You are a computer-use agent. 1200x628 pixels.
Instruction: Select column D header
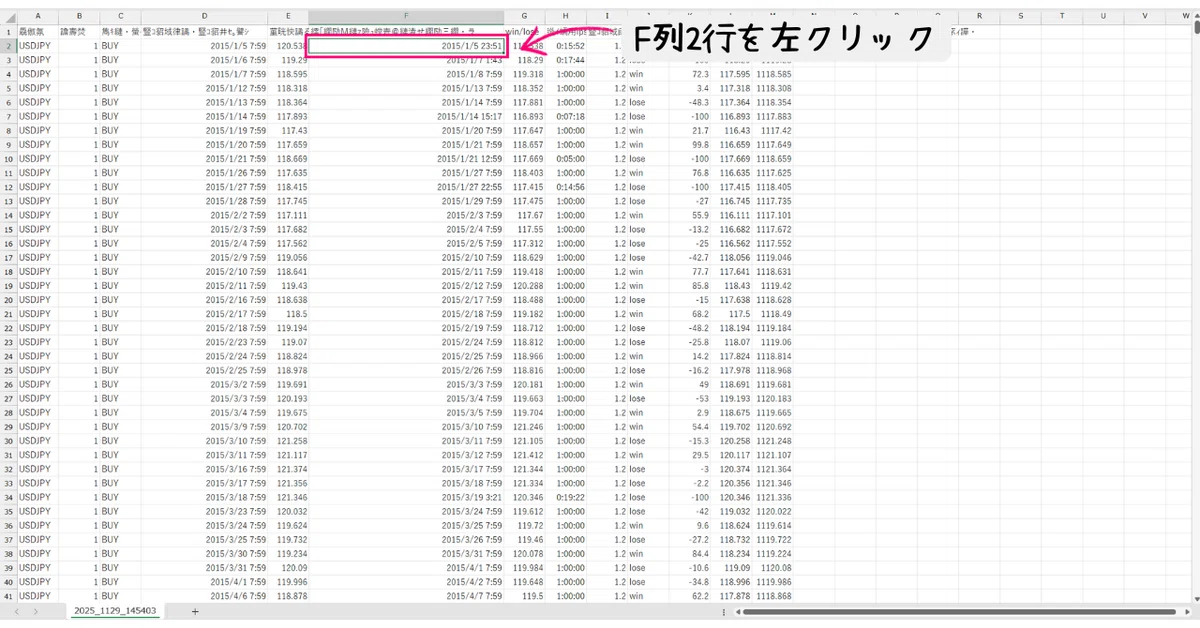(x=204, y=16)
